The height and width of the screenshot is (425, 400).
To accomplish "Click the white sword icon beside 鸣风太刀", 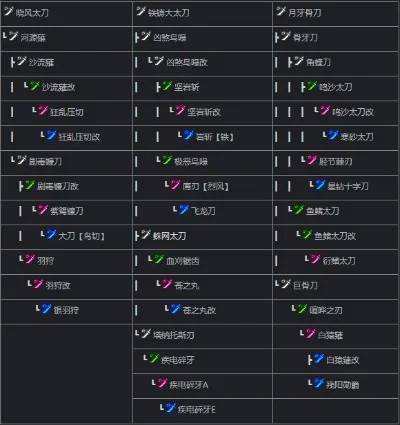I will point(9,11).
